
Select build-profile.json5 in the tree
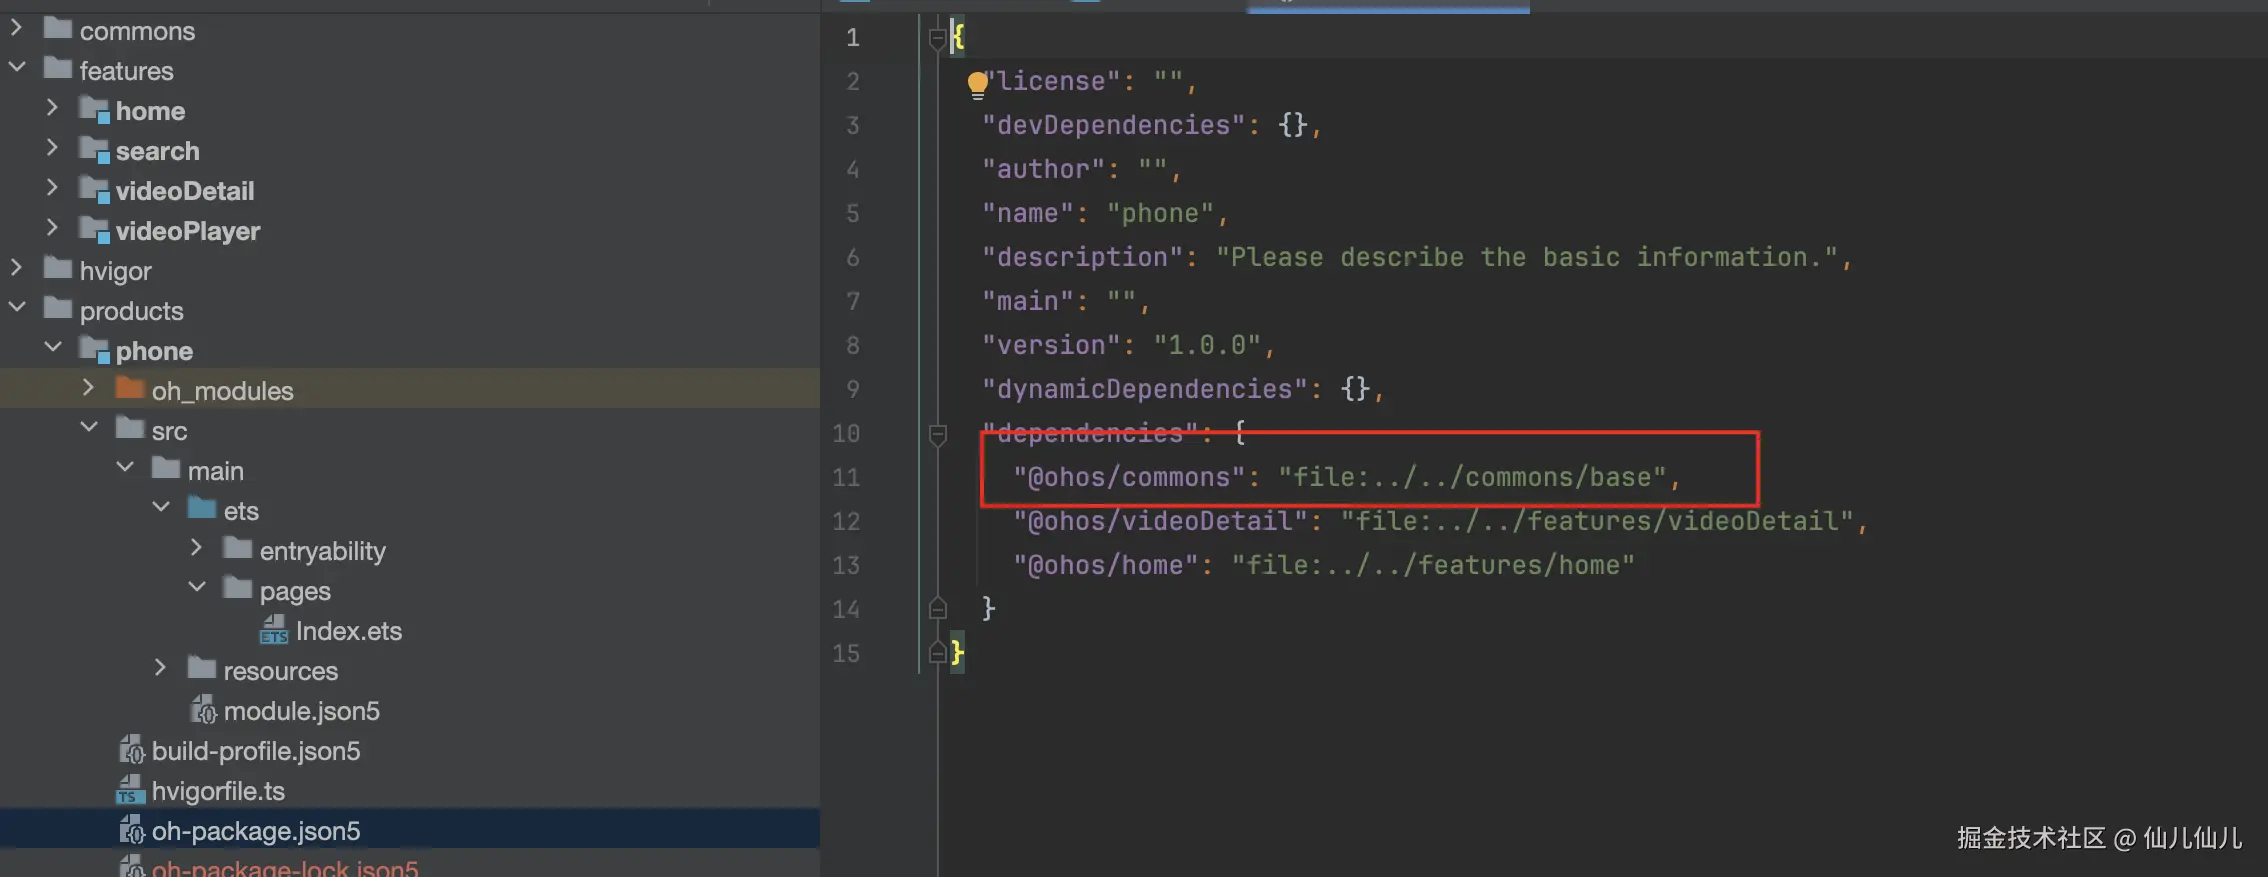pyautogui.click(x=256, y=751)
